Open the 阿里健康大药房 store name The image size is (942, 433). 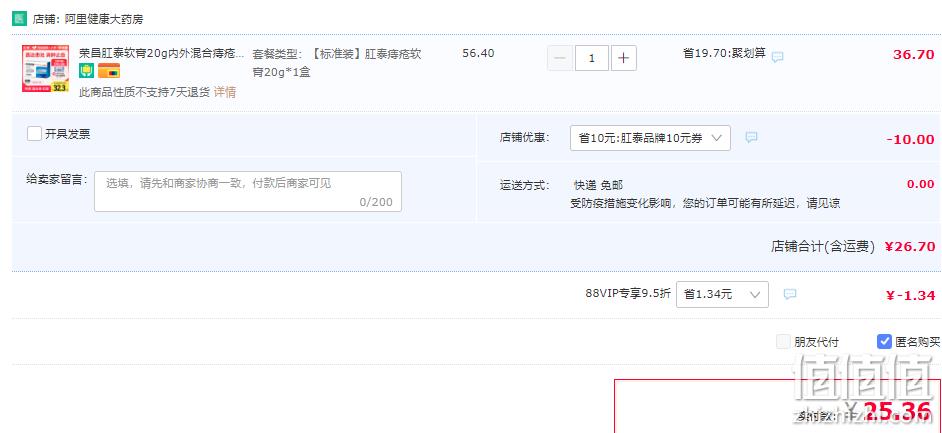coord(104,19)
